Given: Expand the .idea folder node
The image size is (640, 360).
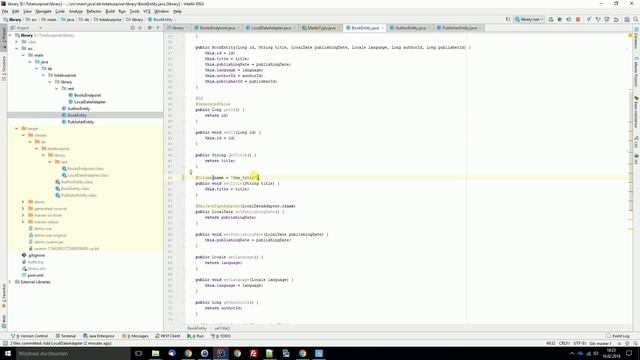Looking at the screenshot, I should (17, 42).
